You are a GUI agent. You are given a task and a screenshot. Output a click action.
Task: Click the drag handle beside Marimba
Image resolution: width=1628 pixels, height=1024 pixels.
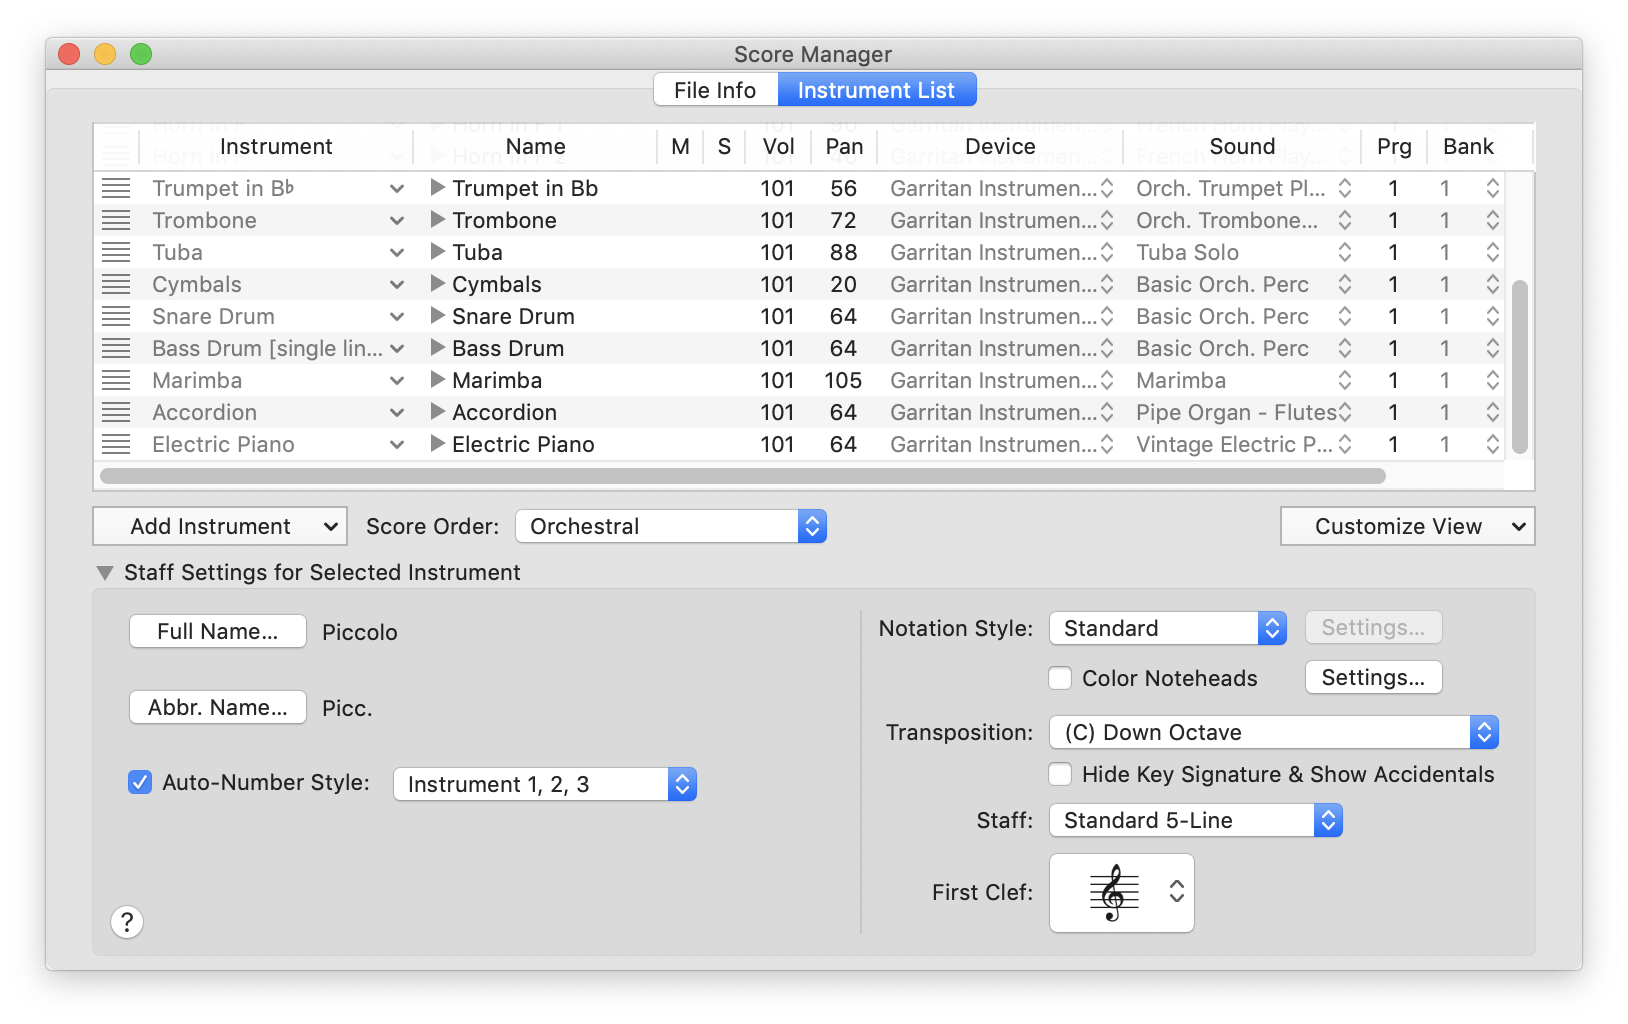(x=116, y=380)
